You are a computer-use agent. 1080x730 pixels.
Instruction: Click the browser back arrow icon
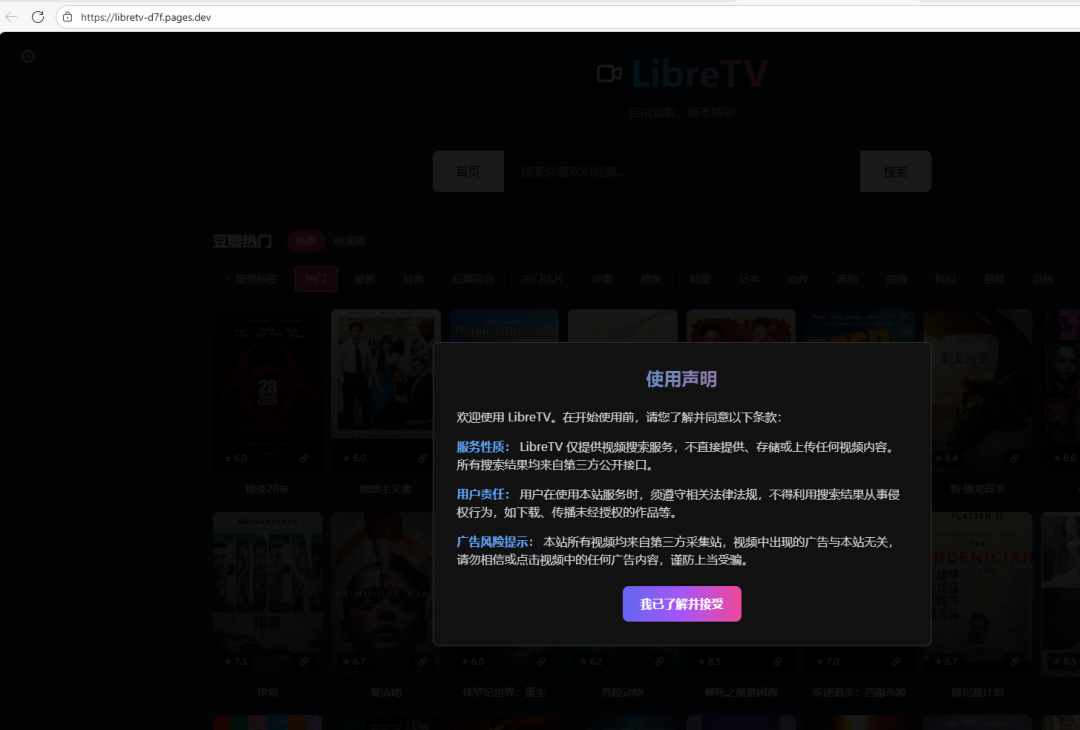point(12,16)
